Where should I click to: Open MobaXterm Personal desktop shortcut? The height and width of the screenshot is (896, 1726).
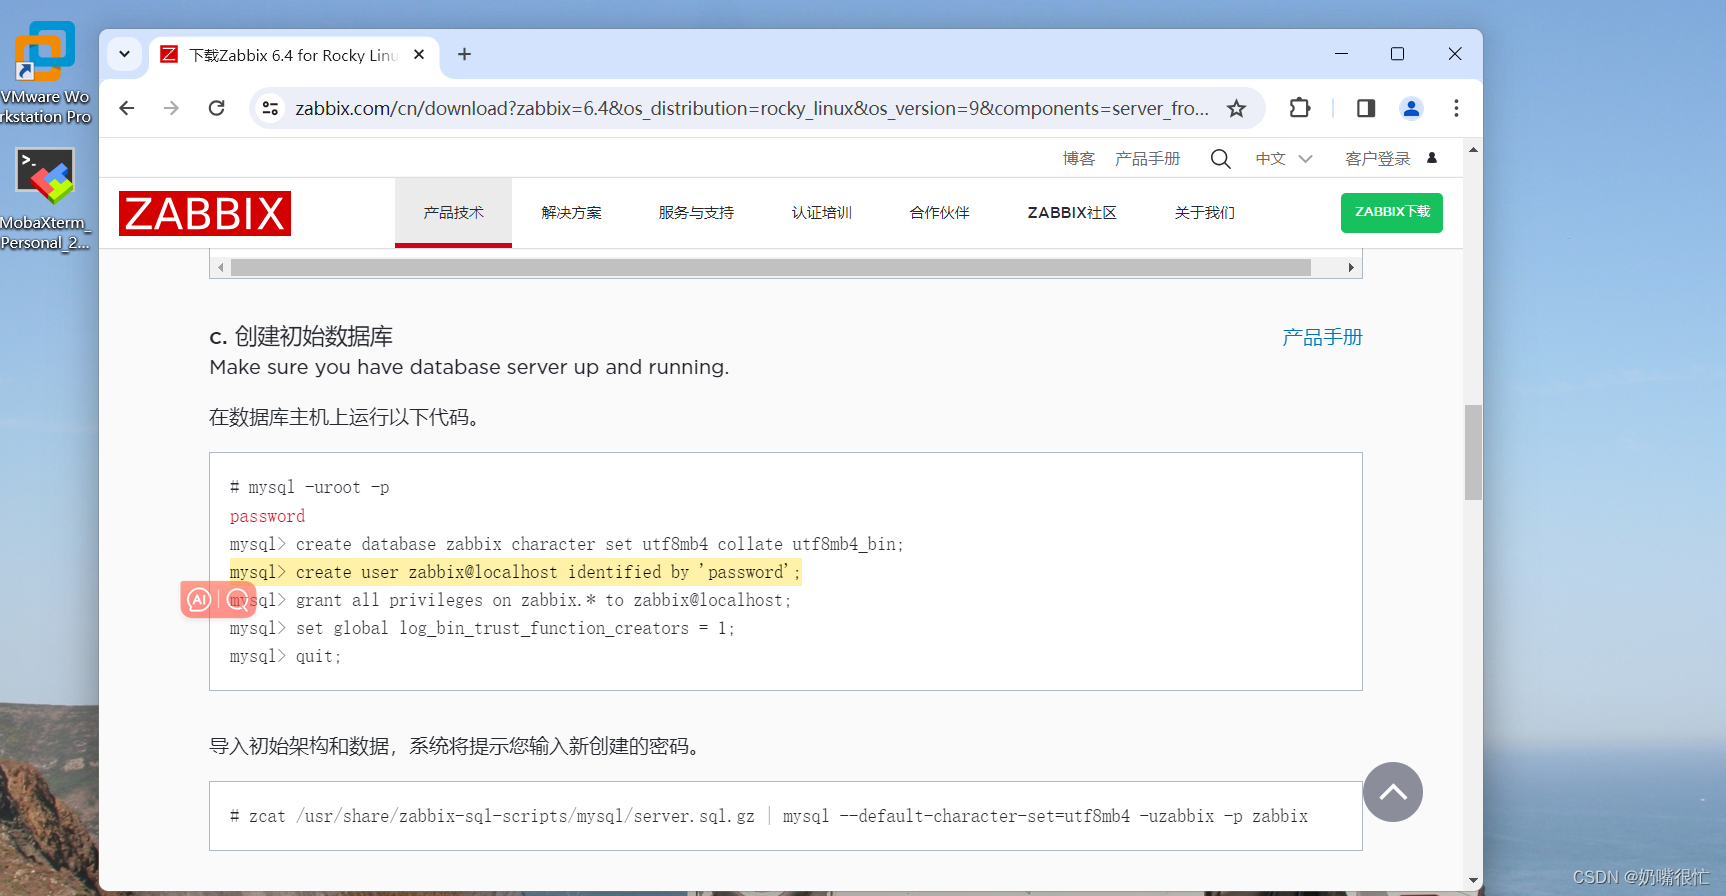click(45, 198)
